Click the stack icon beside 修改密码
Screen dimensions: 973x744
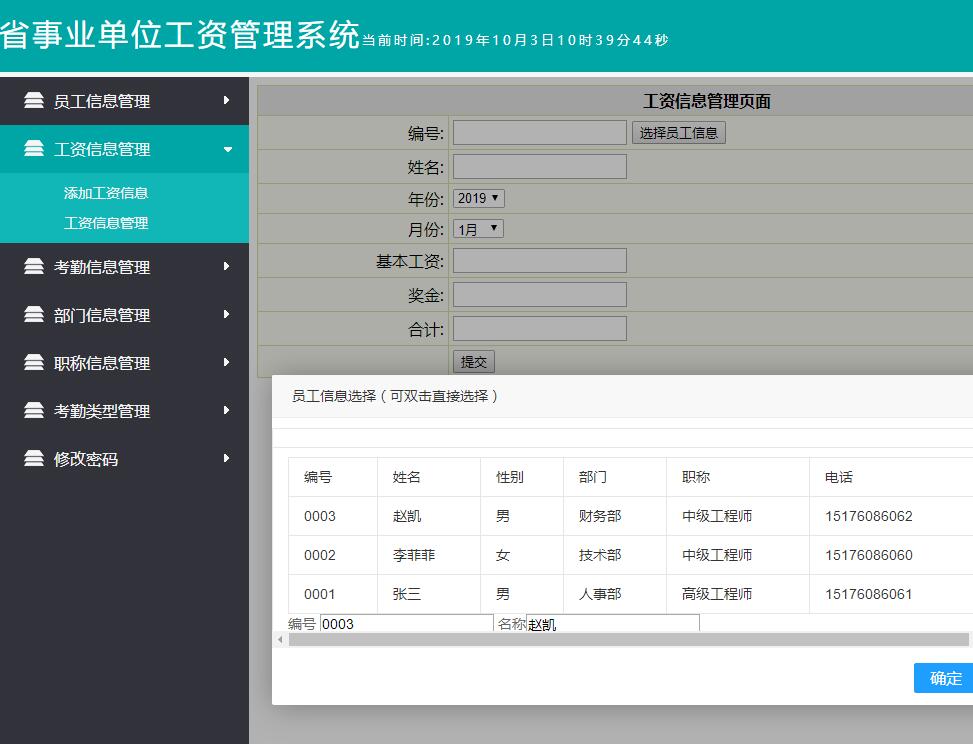tap(34, 459)
